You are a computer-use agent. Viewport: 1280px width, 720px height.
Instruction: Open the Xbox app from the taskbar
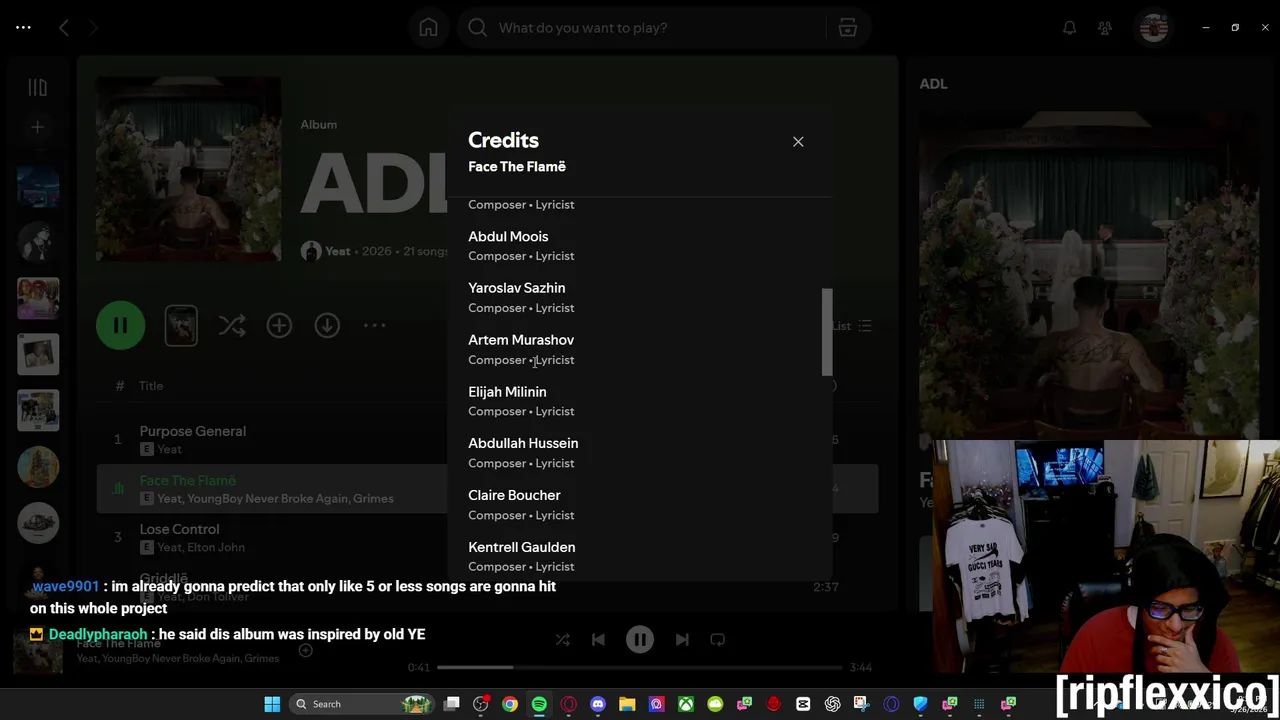tap(686, 704)
